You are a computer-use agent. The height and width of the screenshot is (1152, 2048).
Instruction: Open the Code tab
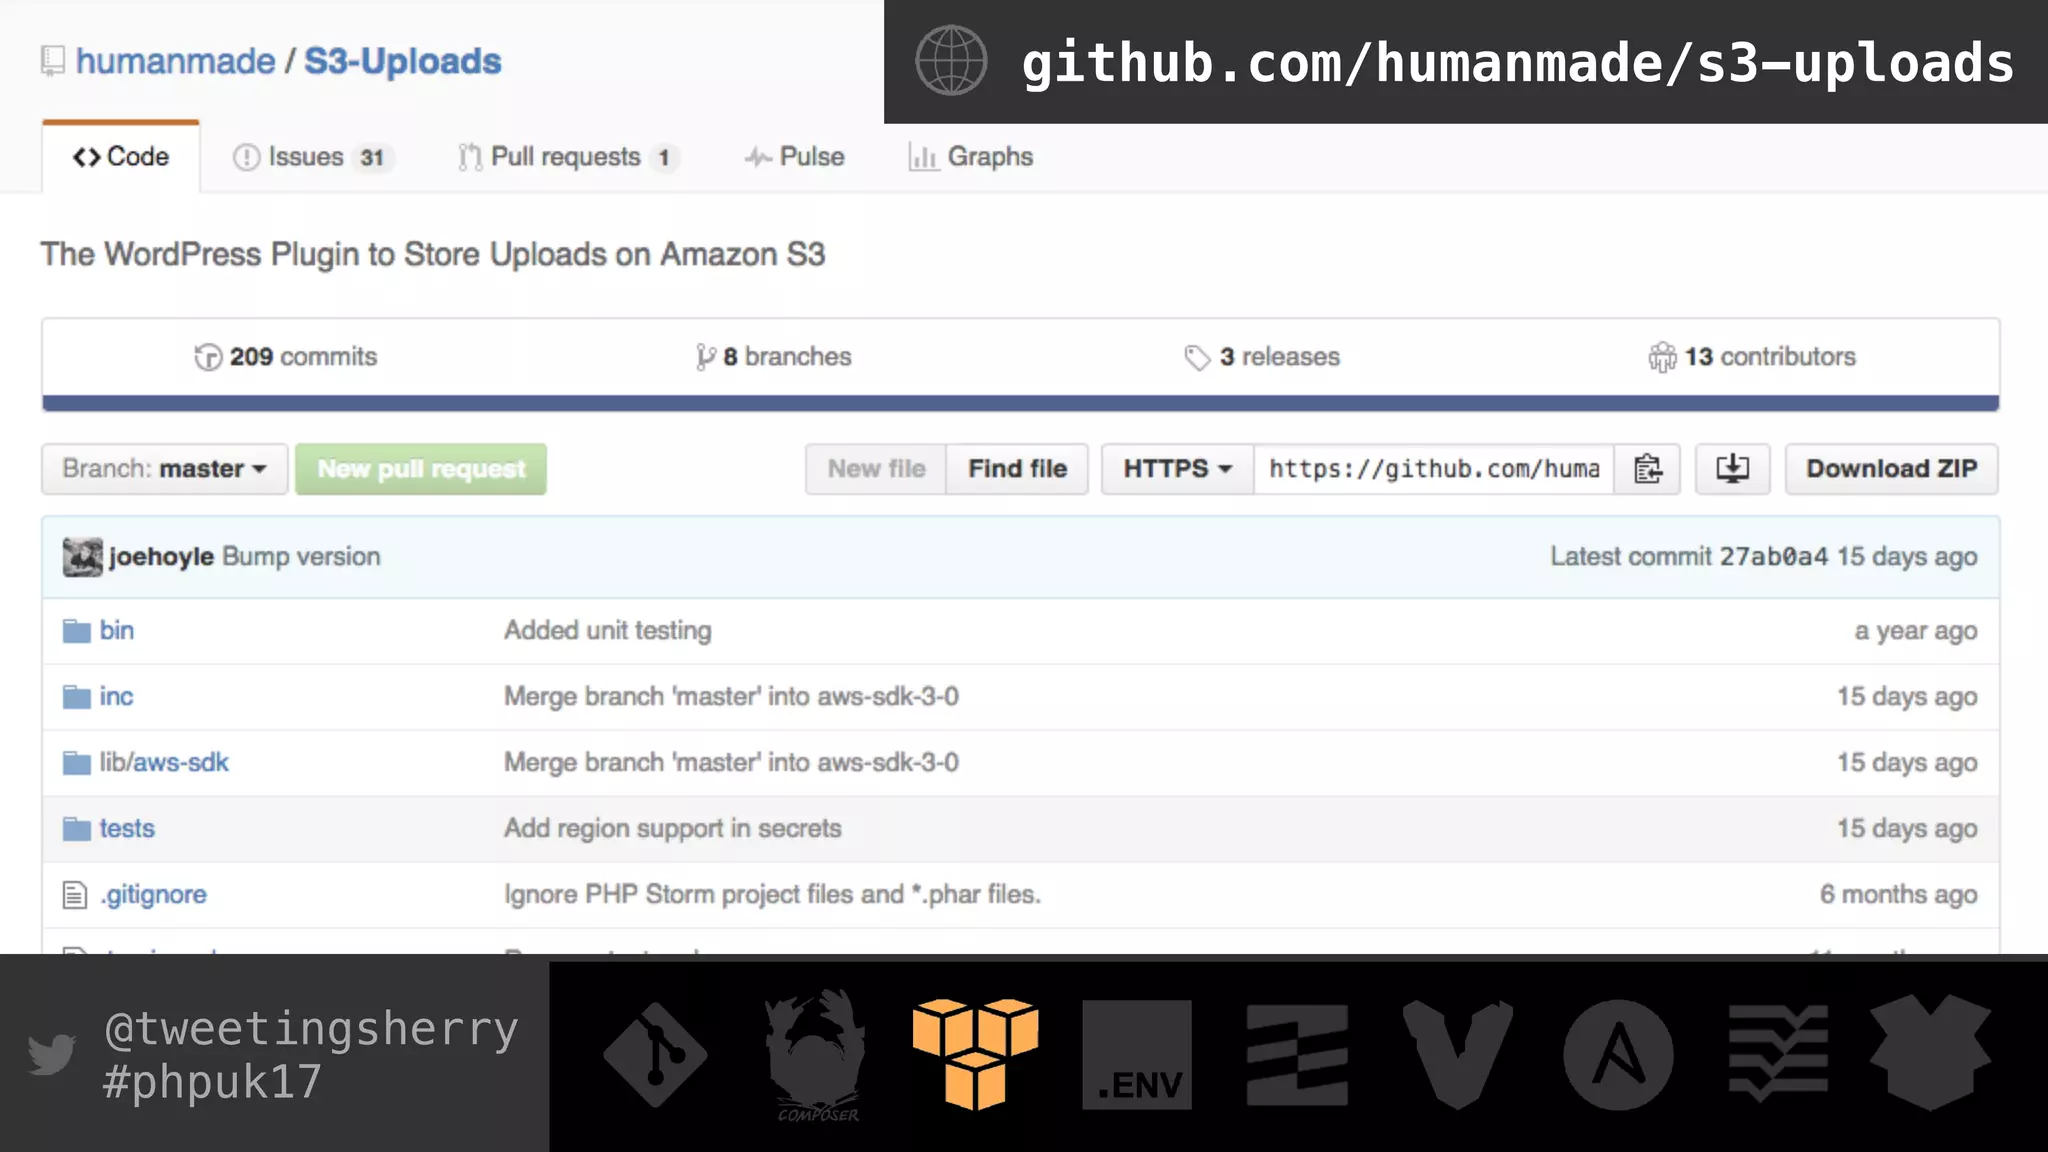(x=121, y=157)
